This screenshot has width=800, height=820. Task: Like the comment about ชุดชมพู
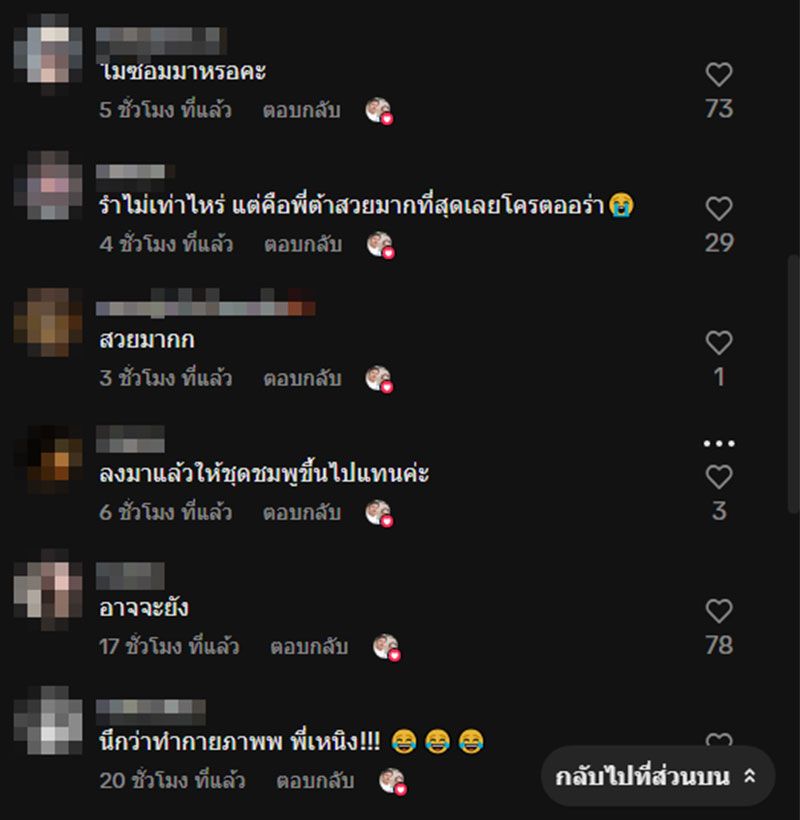pos(719,477)
